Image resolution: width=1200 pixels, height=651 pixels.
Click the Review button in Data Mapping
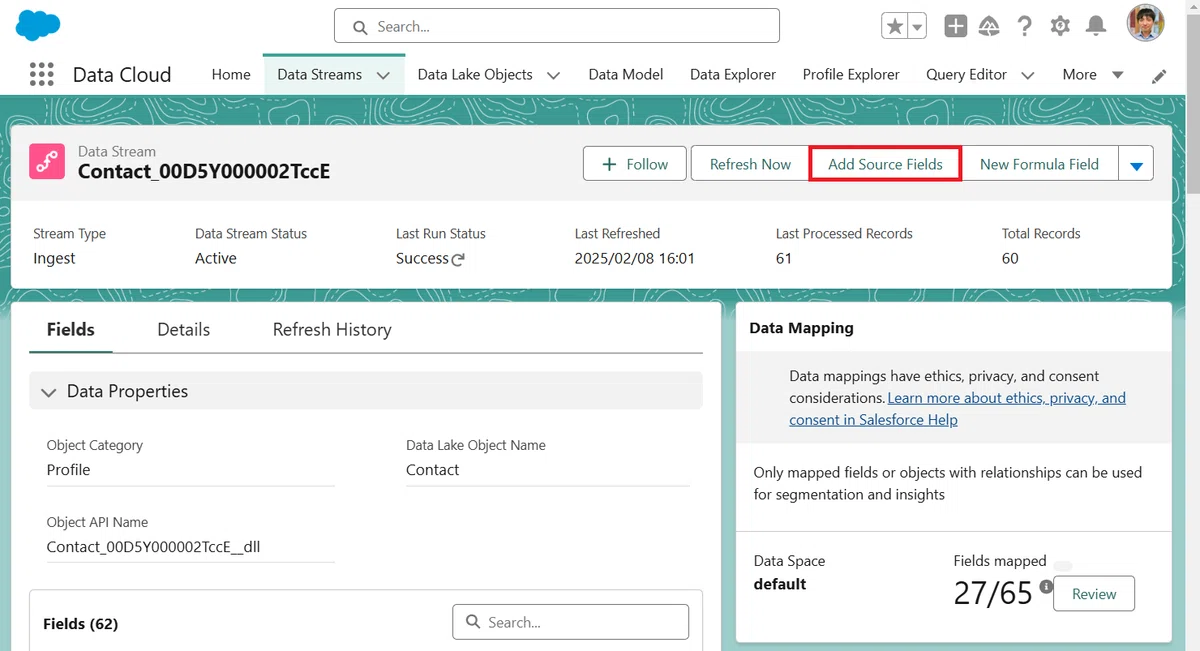click(x=1094, y=593)
